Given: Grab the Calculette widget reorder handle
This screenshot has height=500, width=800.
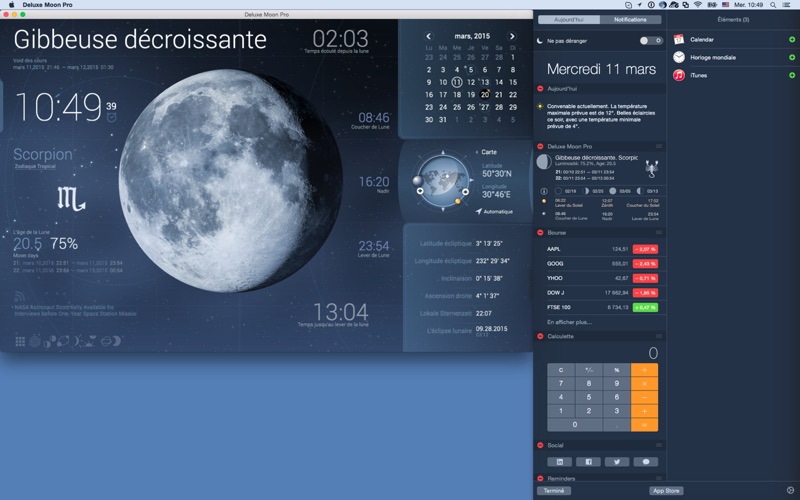Looking at the screenshot, I should point(659,336).
